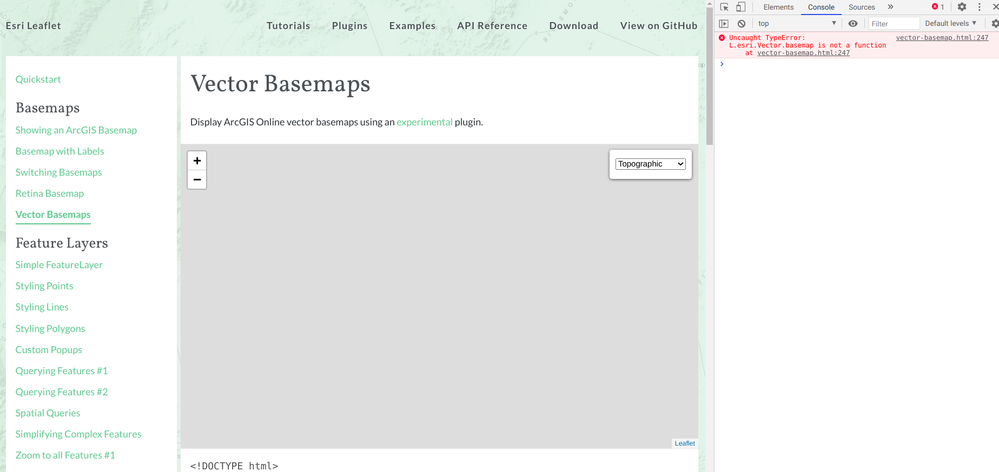
Task: Open Querying Features #1 example
Action: point(62,371)
